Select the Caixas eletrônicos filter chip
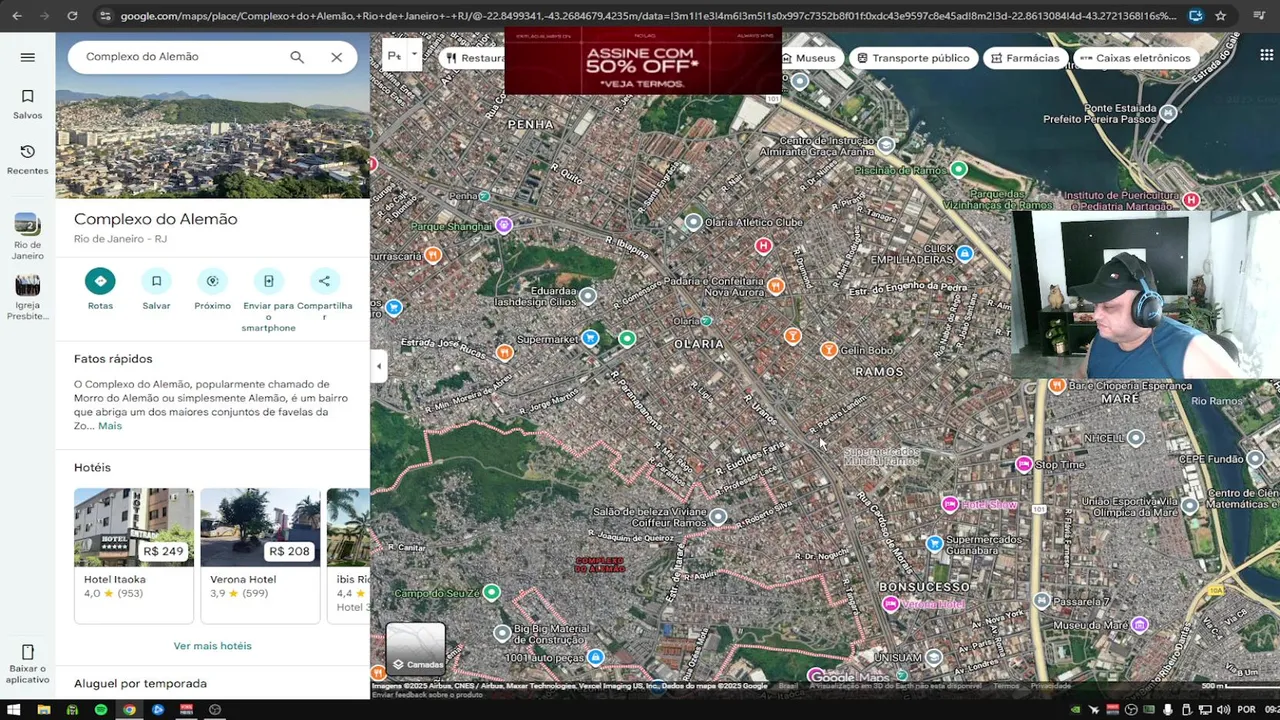Screen dimensions: 1280x720 pyautogui.click(x=1135, y=58)
